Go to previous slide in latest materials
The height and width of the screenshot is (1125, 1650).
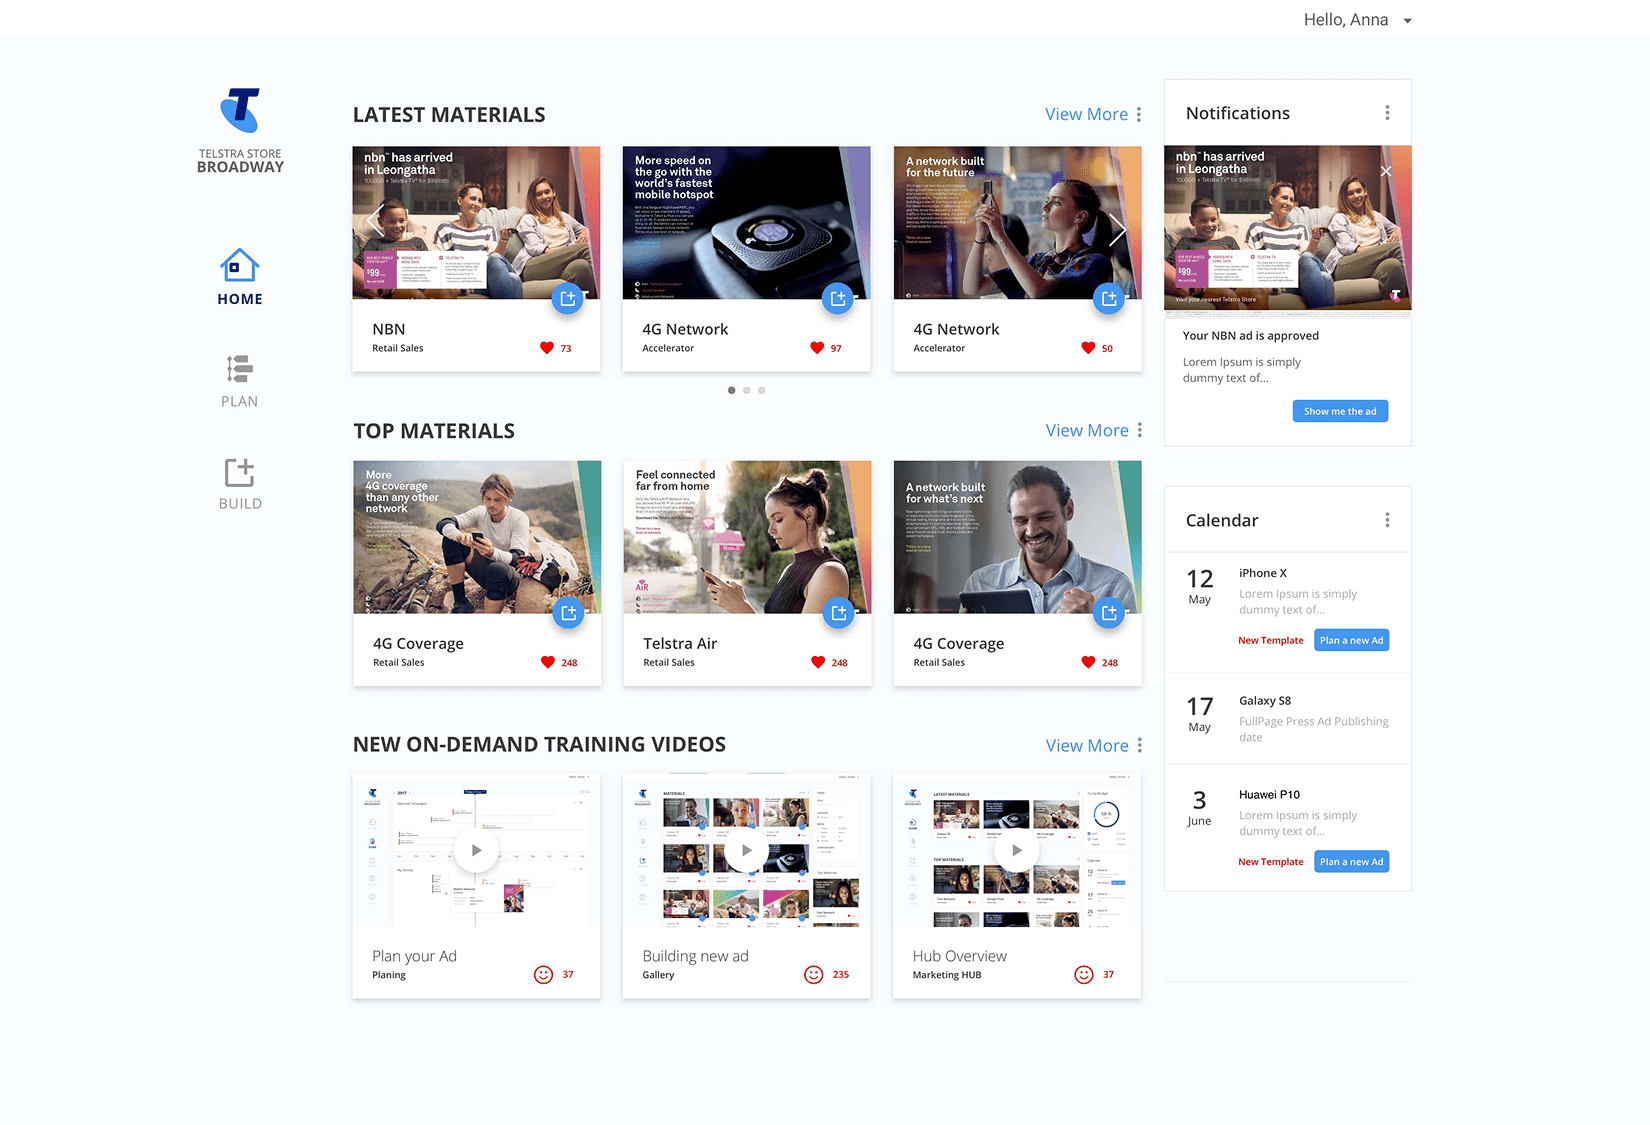point(376,222)
